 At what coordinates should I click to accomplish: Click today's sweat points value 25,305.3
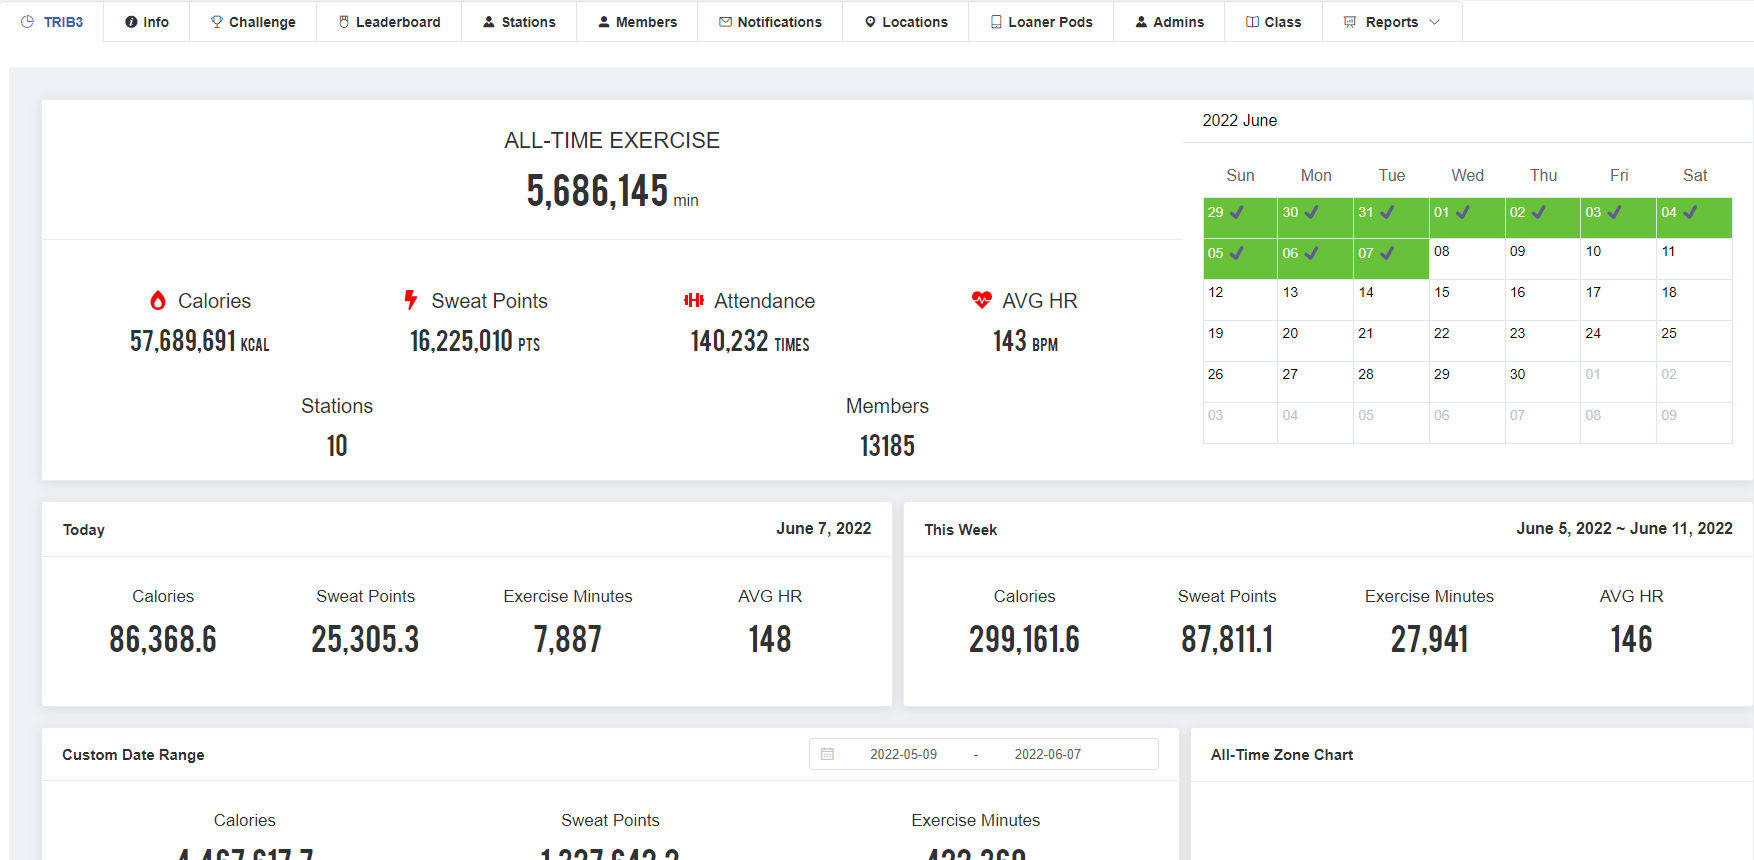[365, 639]
